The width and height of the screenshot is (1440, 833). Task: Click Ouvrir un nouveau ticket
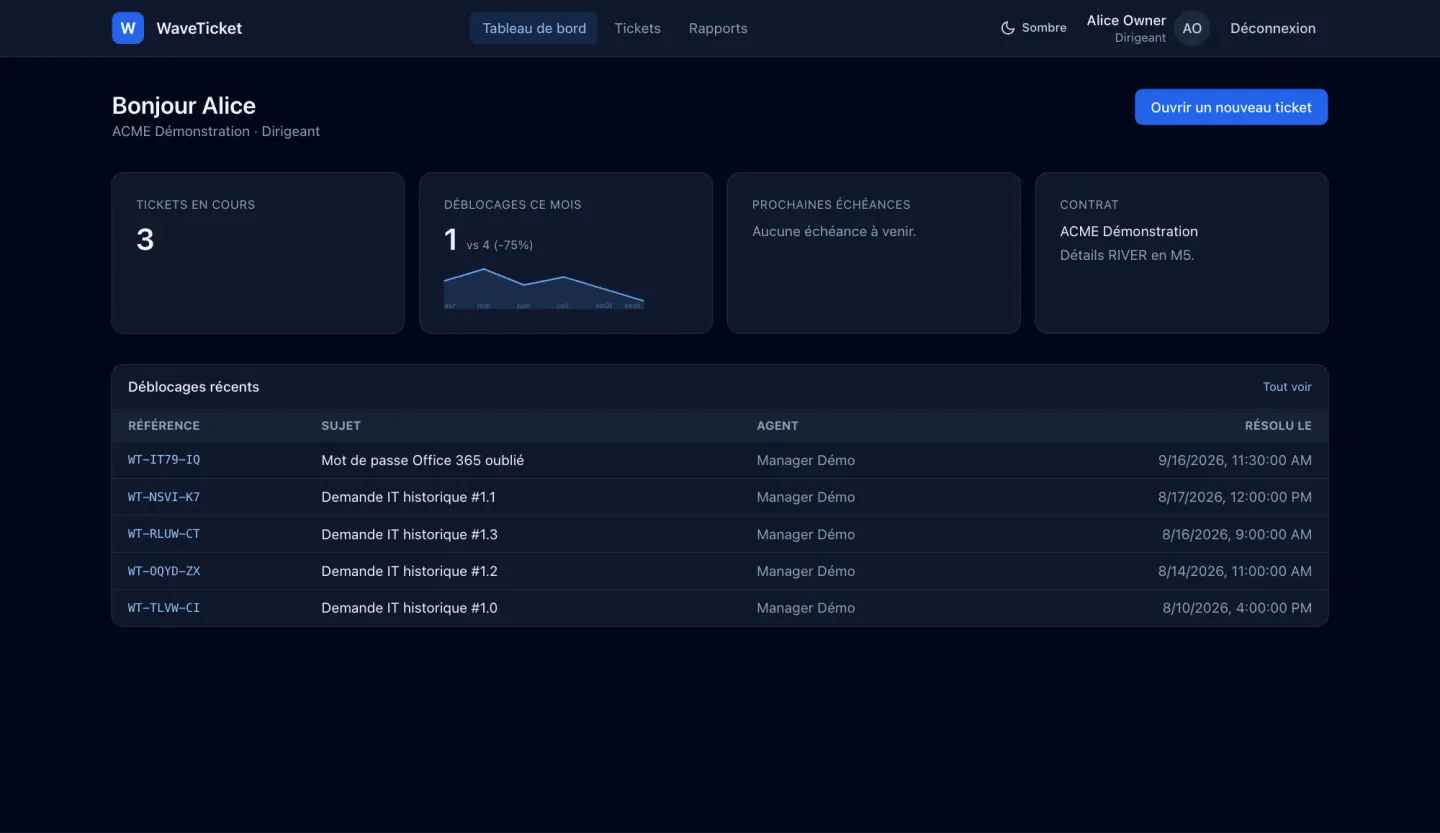[x=1231, y=107]
